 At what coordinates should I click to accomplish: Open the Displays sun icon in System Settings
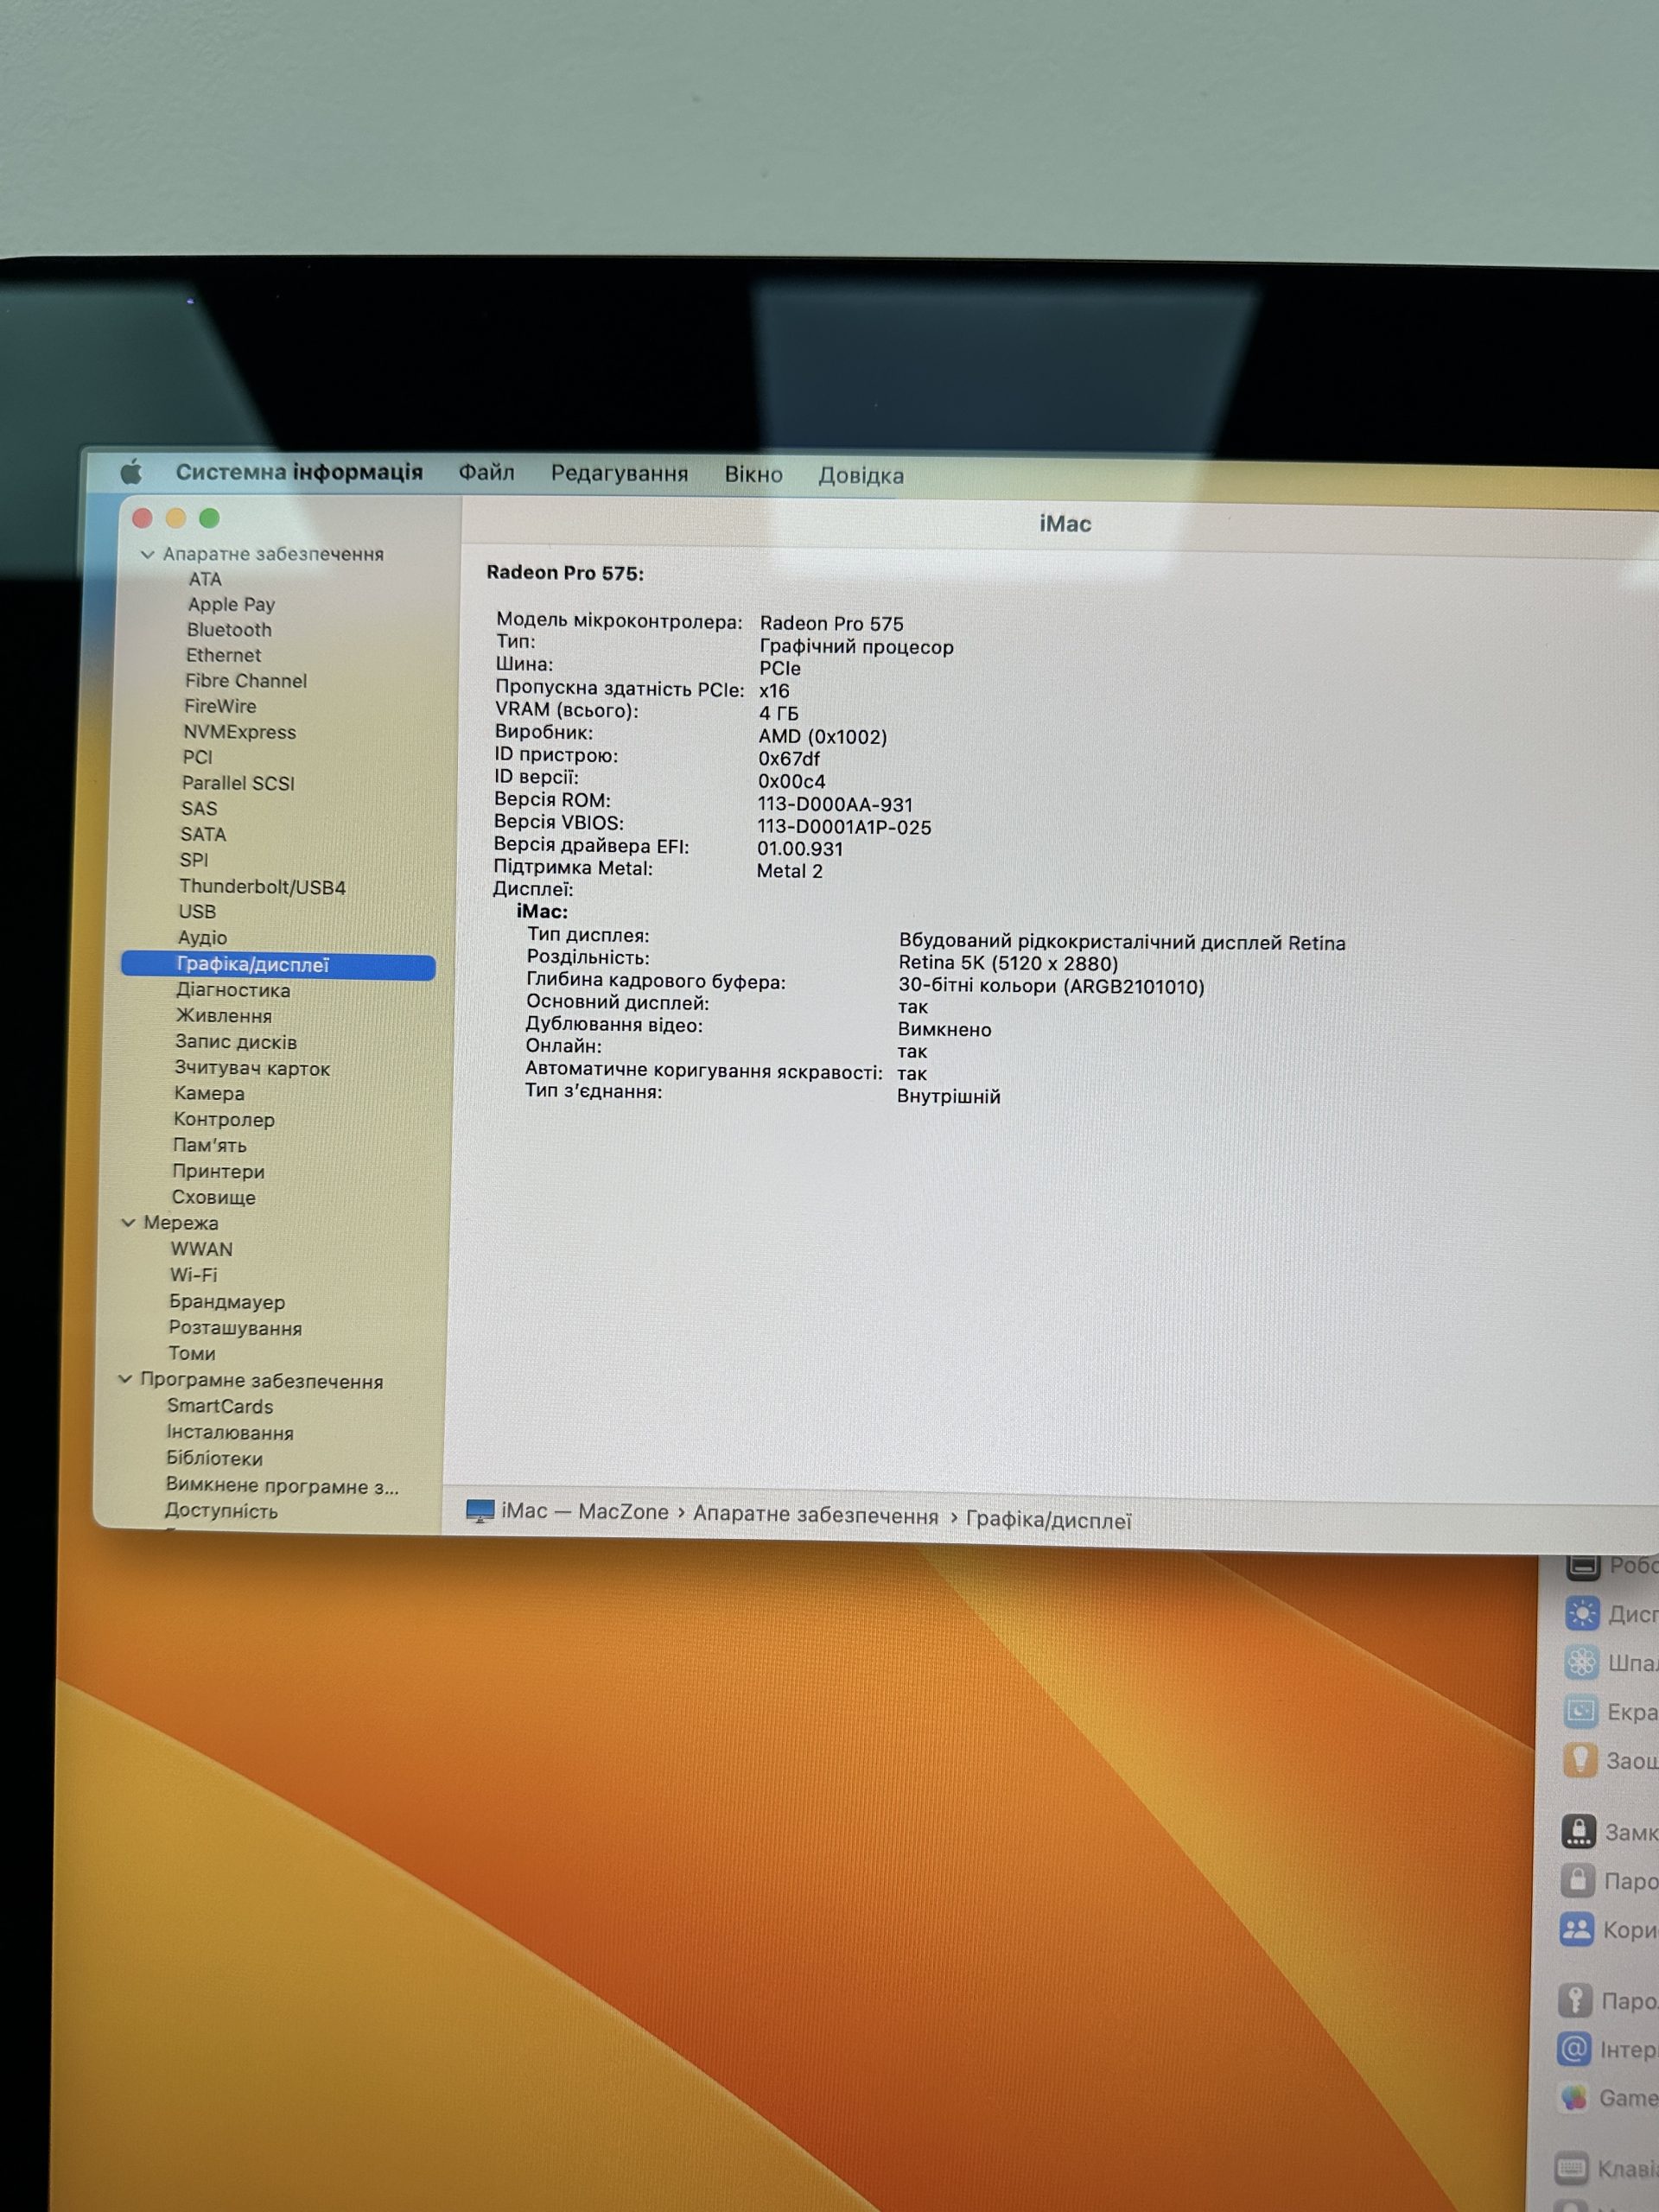(x=1582, y=1613)
